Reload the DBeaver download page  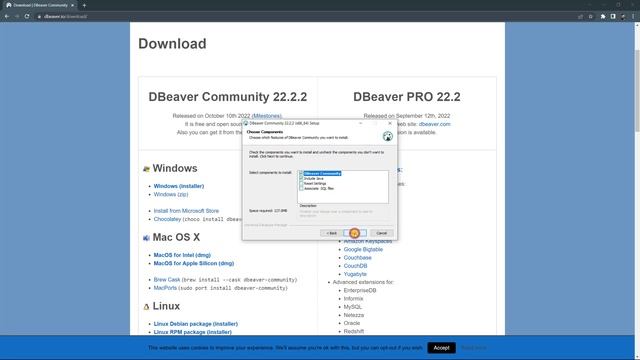tap(27, 16)
